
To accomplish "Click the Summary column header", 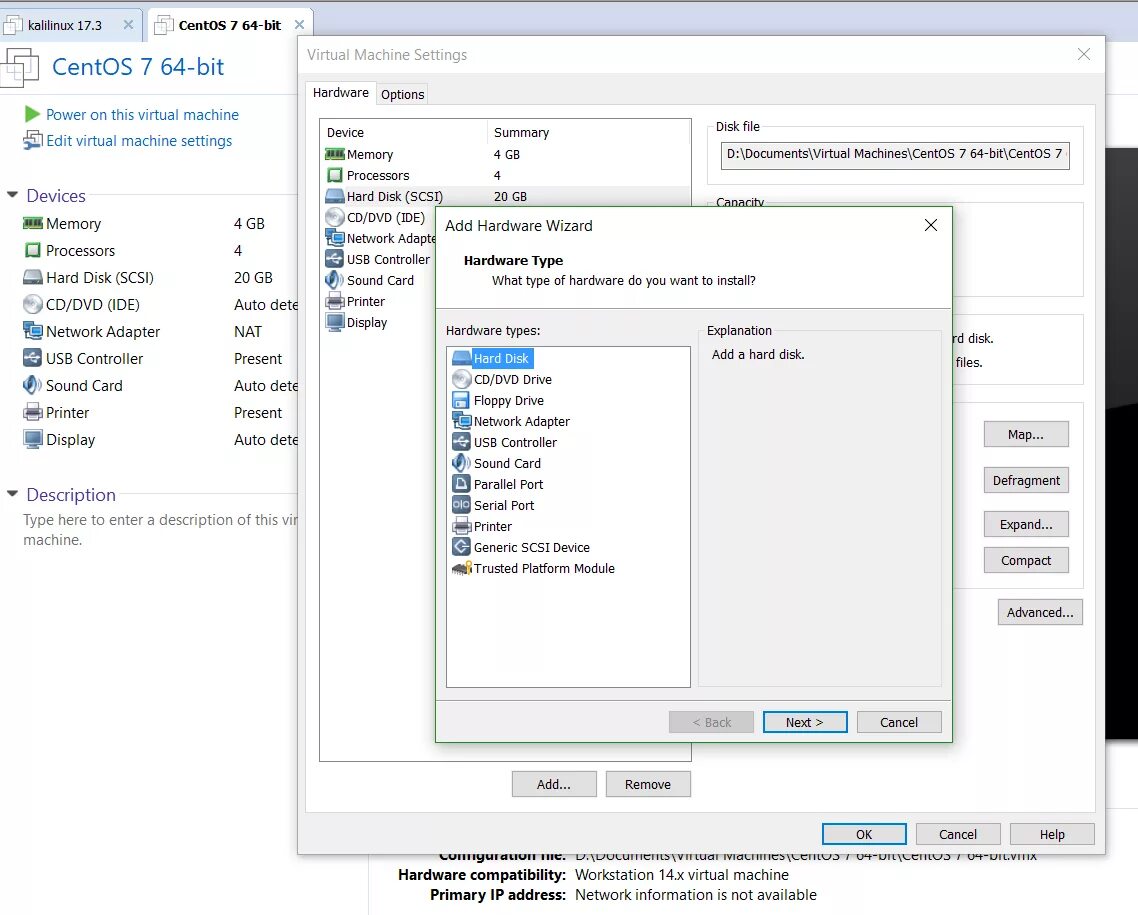I will click(x=589, y=132).
